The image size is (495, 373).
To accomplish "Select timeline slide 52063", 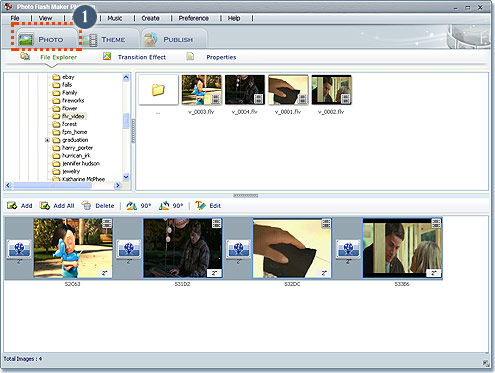I will coord(73,248).
